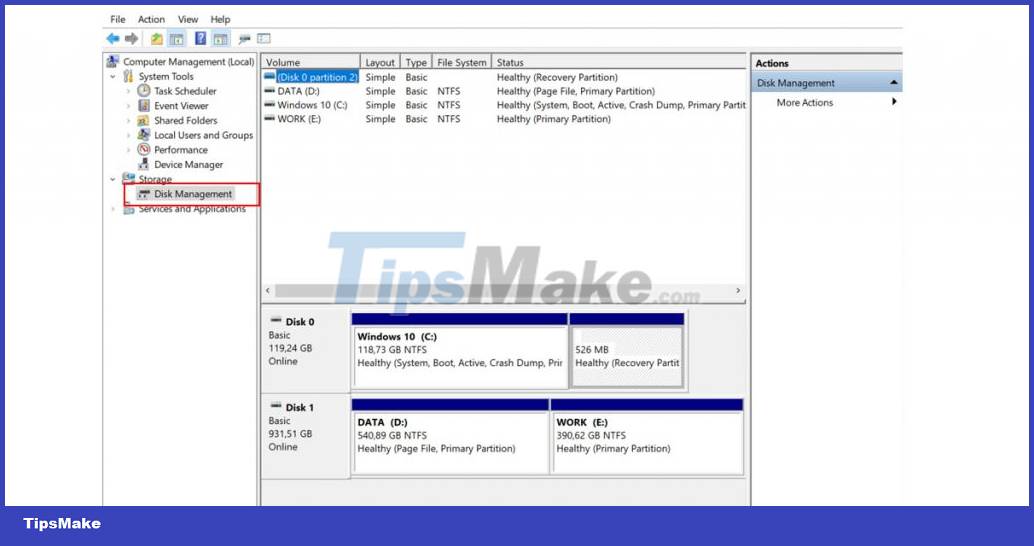Sort by the Volume column header
The width and height of the screenshot is (1034, 546).
pyautogui.click(x=311, y=63)
